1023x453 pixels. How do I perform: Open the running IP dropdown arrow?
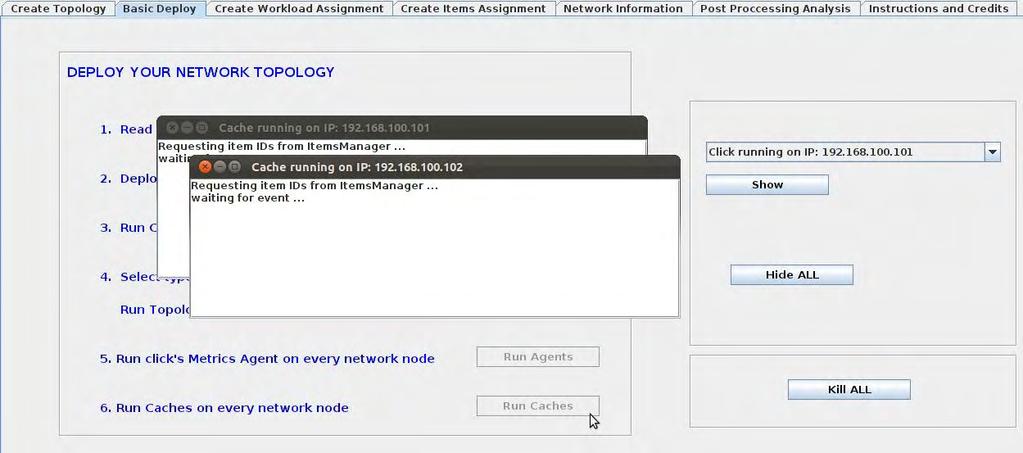coord(992,152)
